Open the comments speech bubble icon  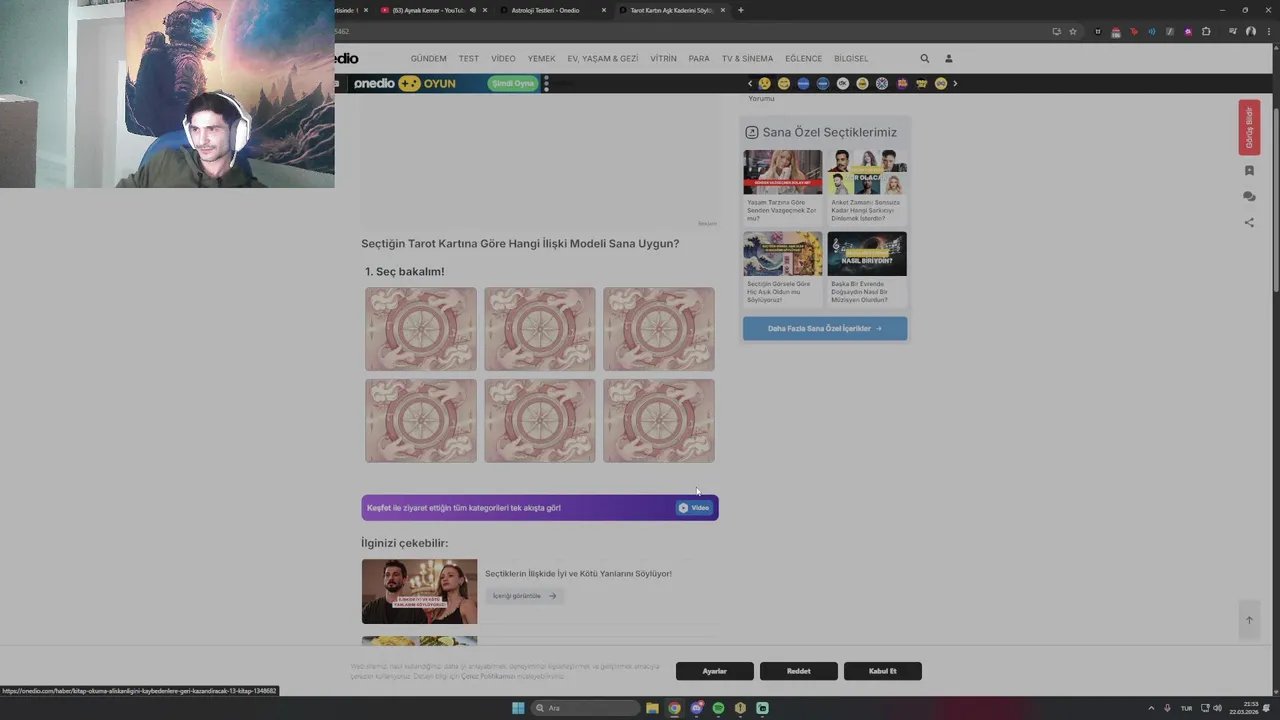click(x=1249, y=197)
